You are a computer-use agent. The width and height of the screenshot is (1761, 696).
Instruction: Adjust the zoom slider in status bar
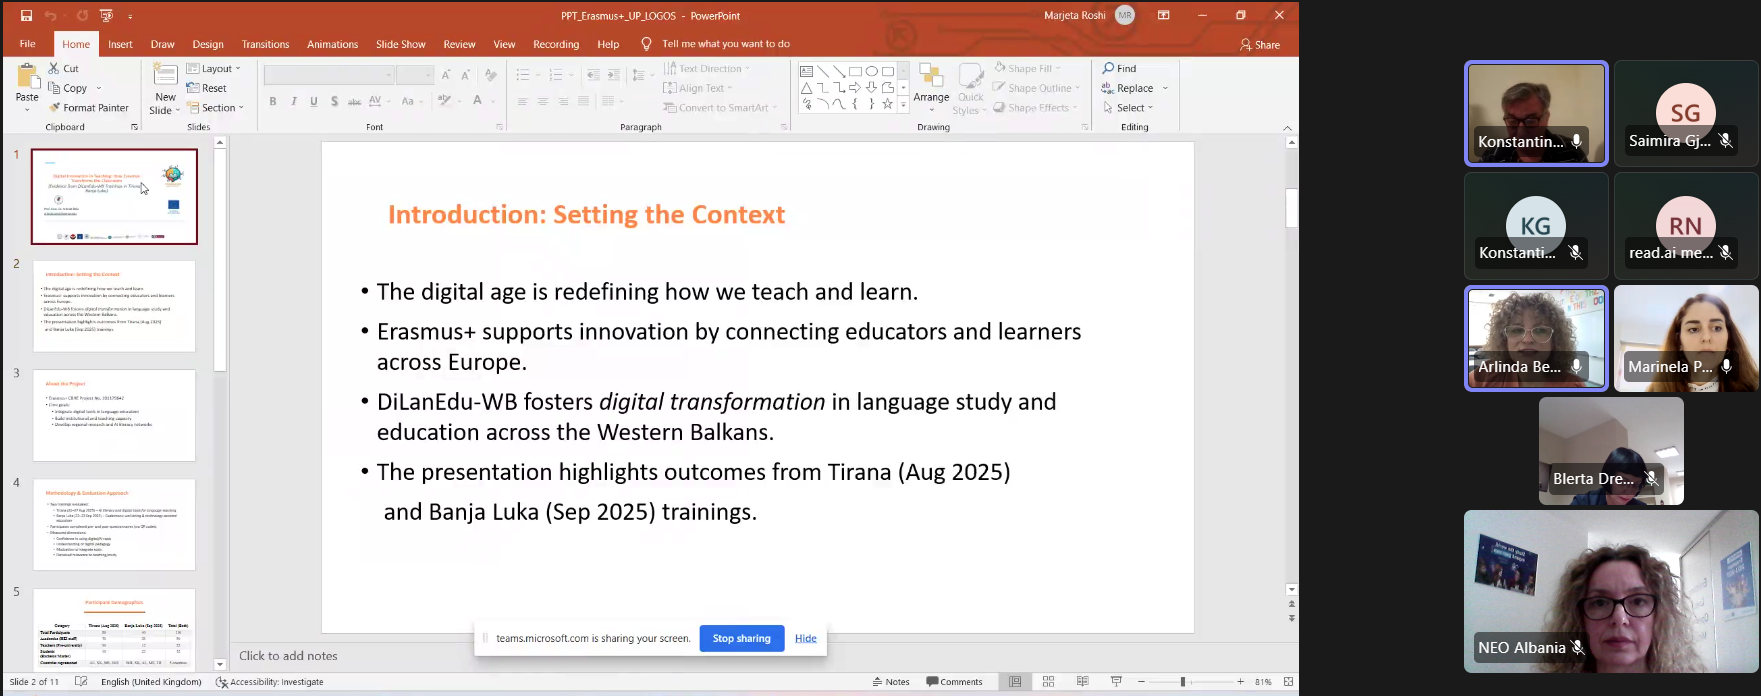[x=1182, y=682]
